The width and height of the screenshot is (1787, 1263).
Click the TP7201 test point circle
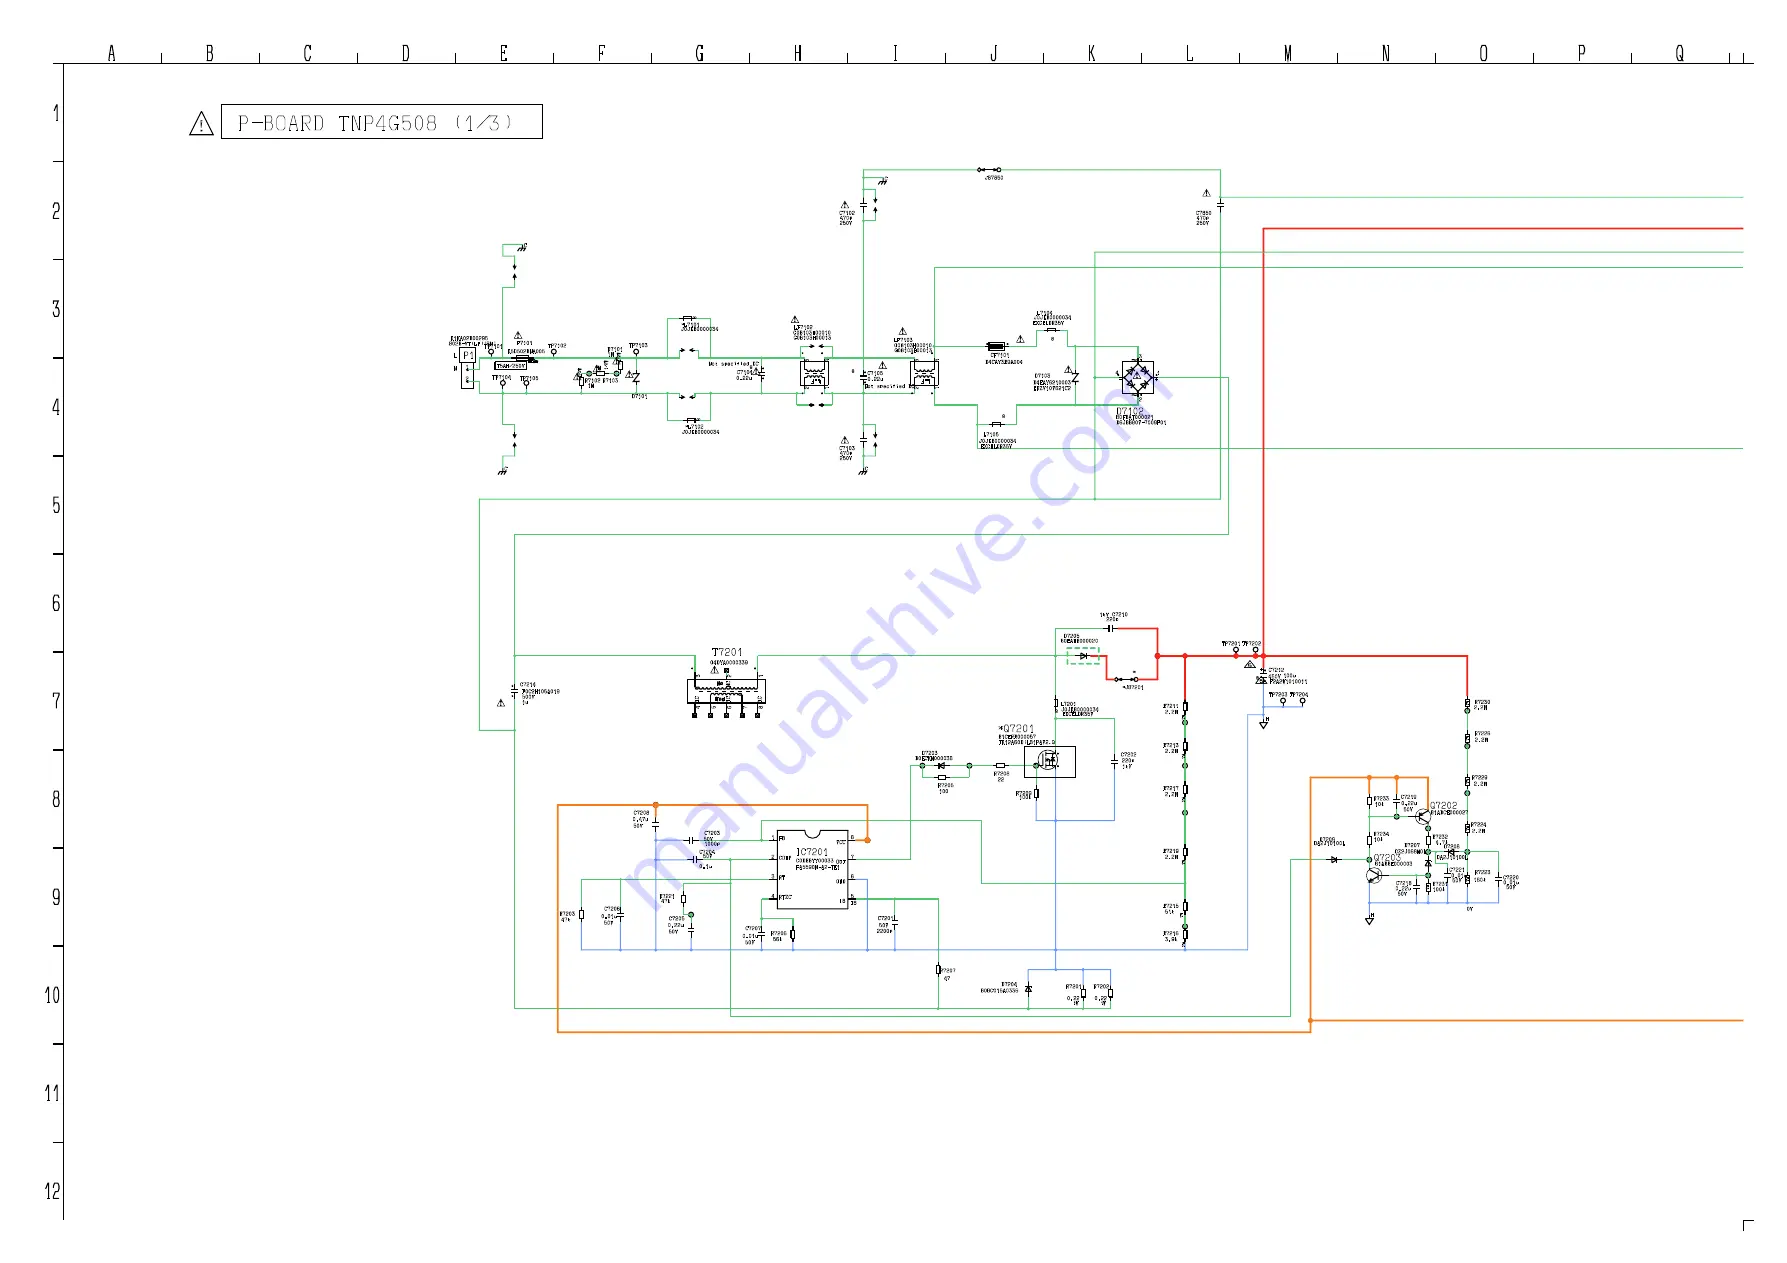point(1236,650)
